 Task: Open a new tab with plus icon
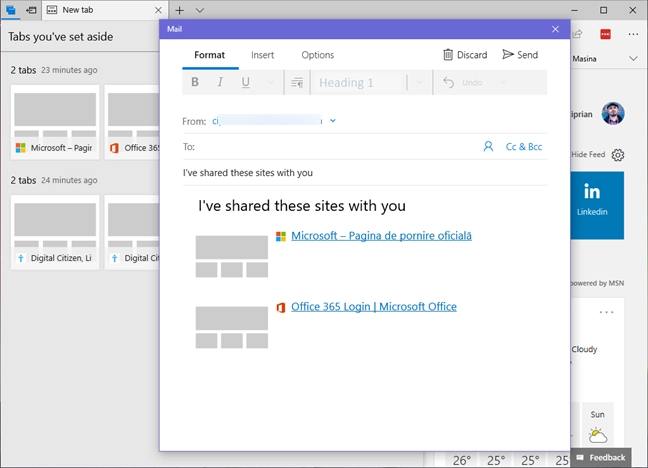179,10
